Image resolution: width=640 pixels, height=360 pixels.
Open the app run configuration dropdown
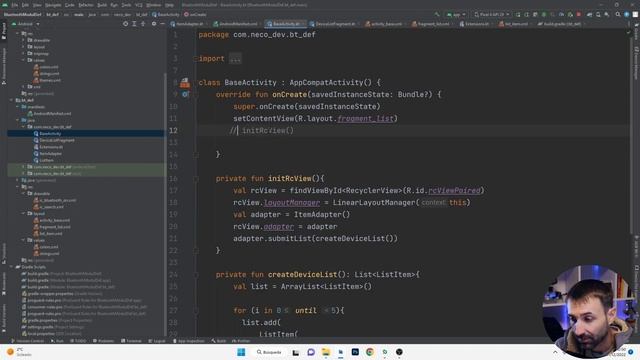click(456, 15)
